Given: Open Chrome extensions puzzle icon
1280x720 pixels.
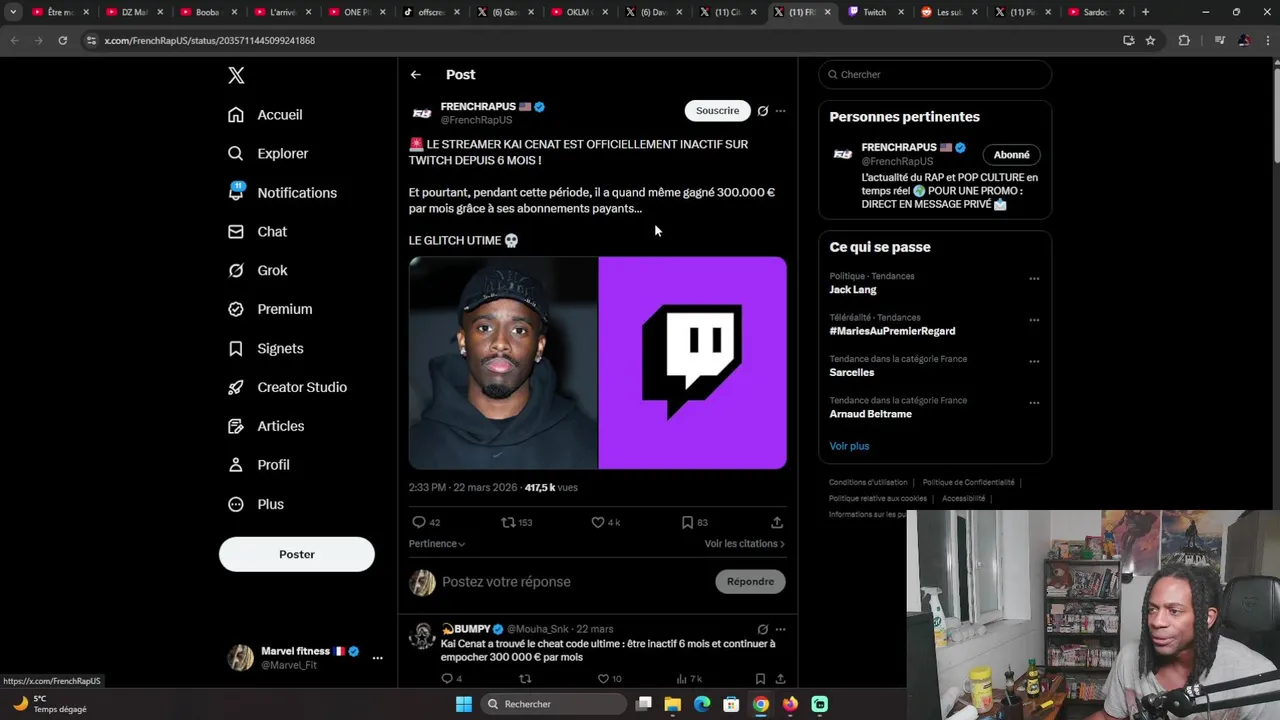Looking at the screenshot, I should [x=1184, y=40].
